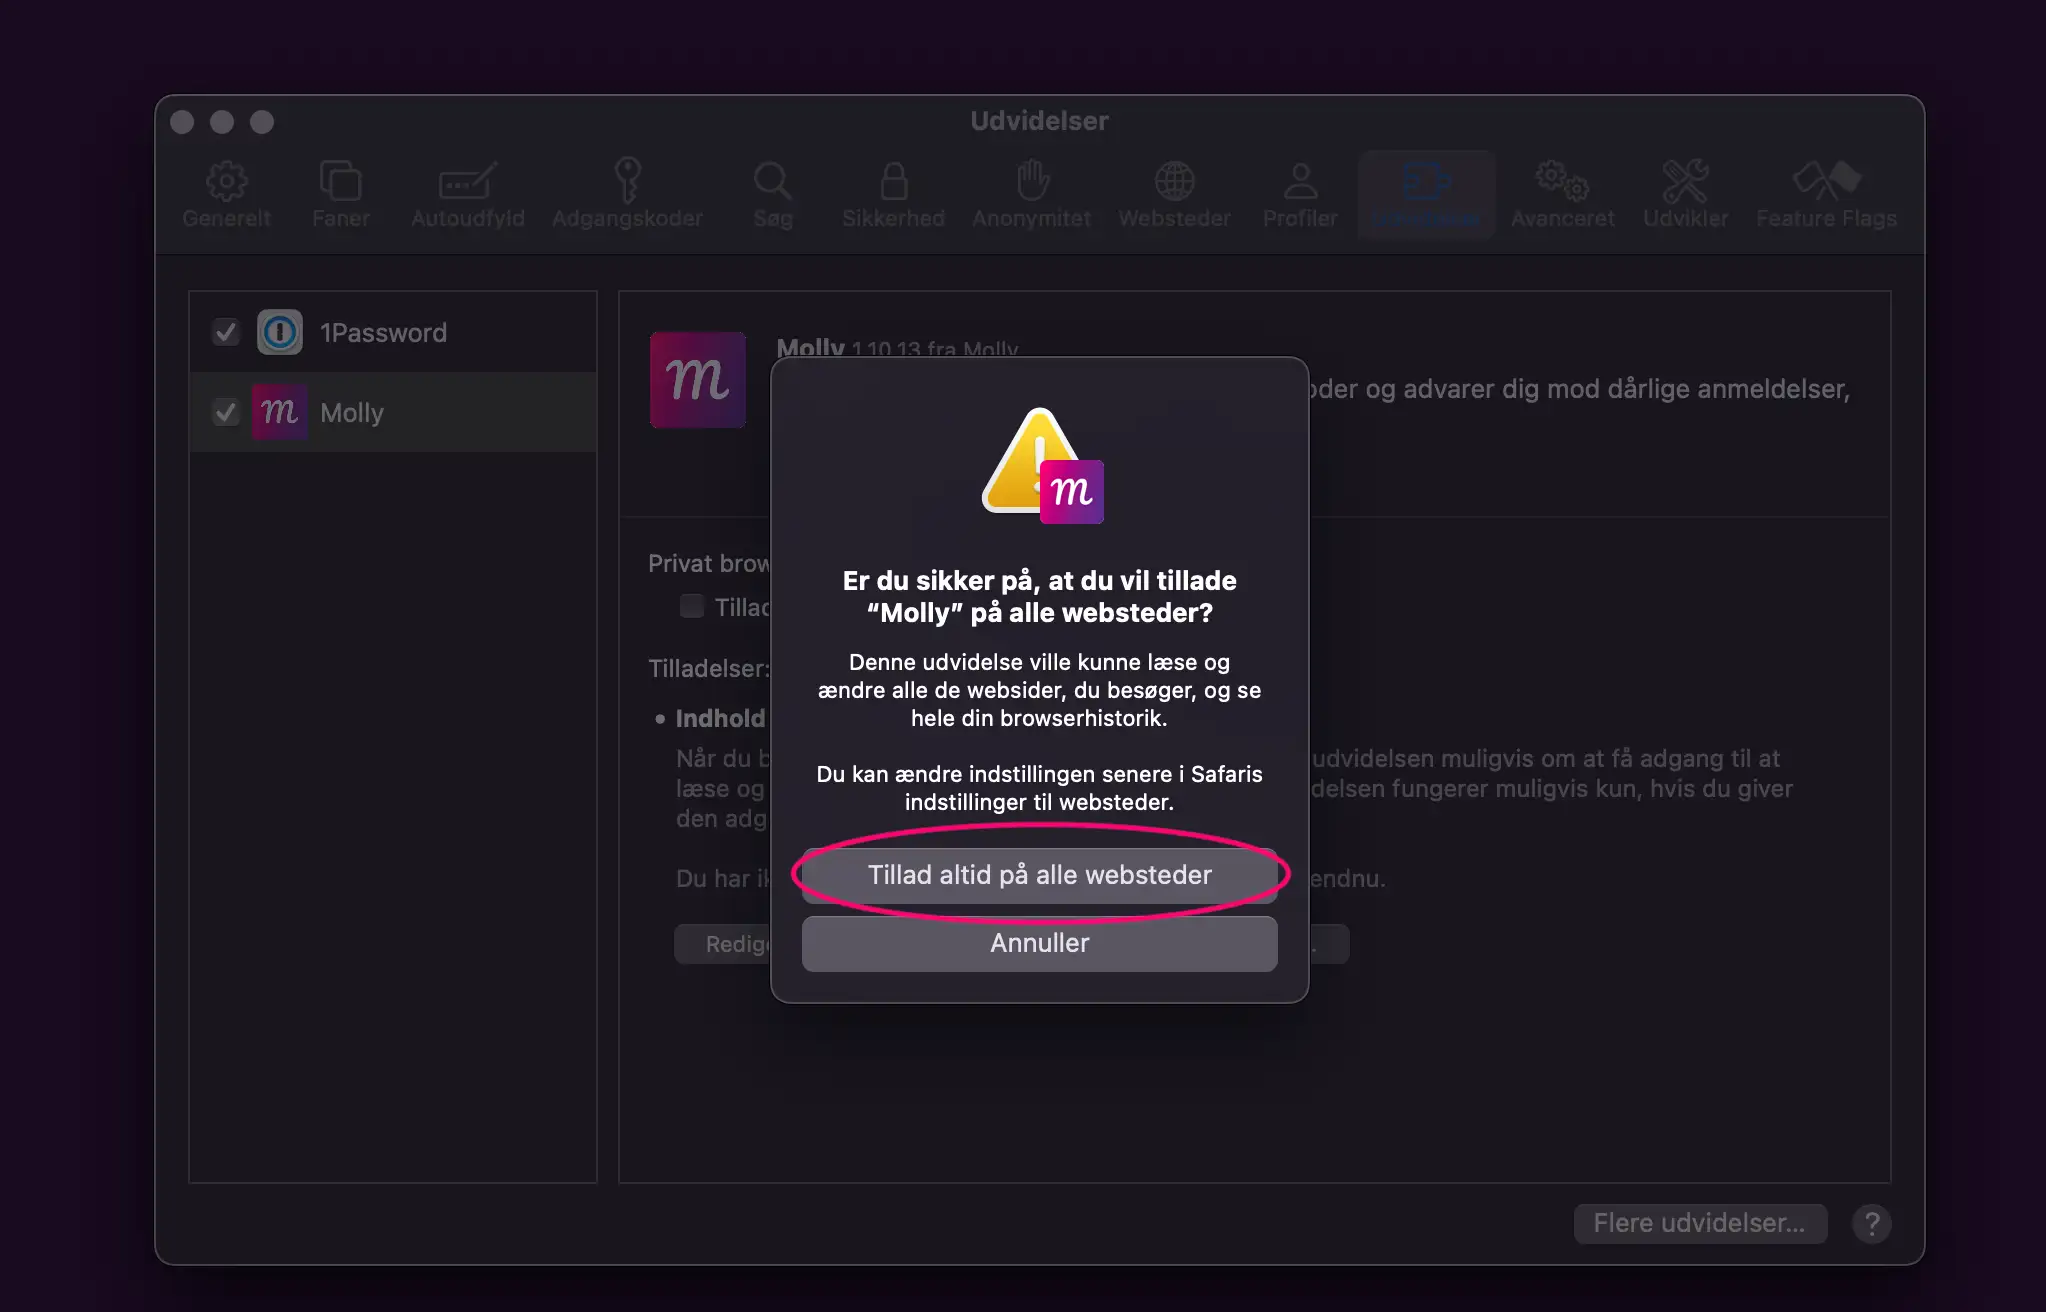The image size is (2046, 1312).
Task: Click Tillad altid på alle websteder
Action: click(1039, 875)
